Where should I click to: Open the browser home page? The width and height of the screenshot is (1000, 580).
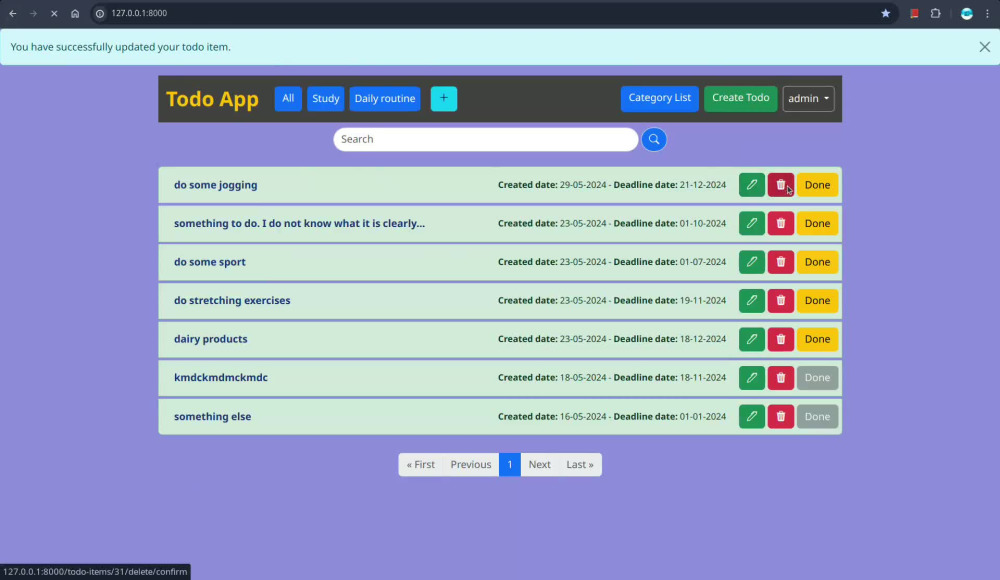pos(75,13)
